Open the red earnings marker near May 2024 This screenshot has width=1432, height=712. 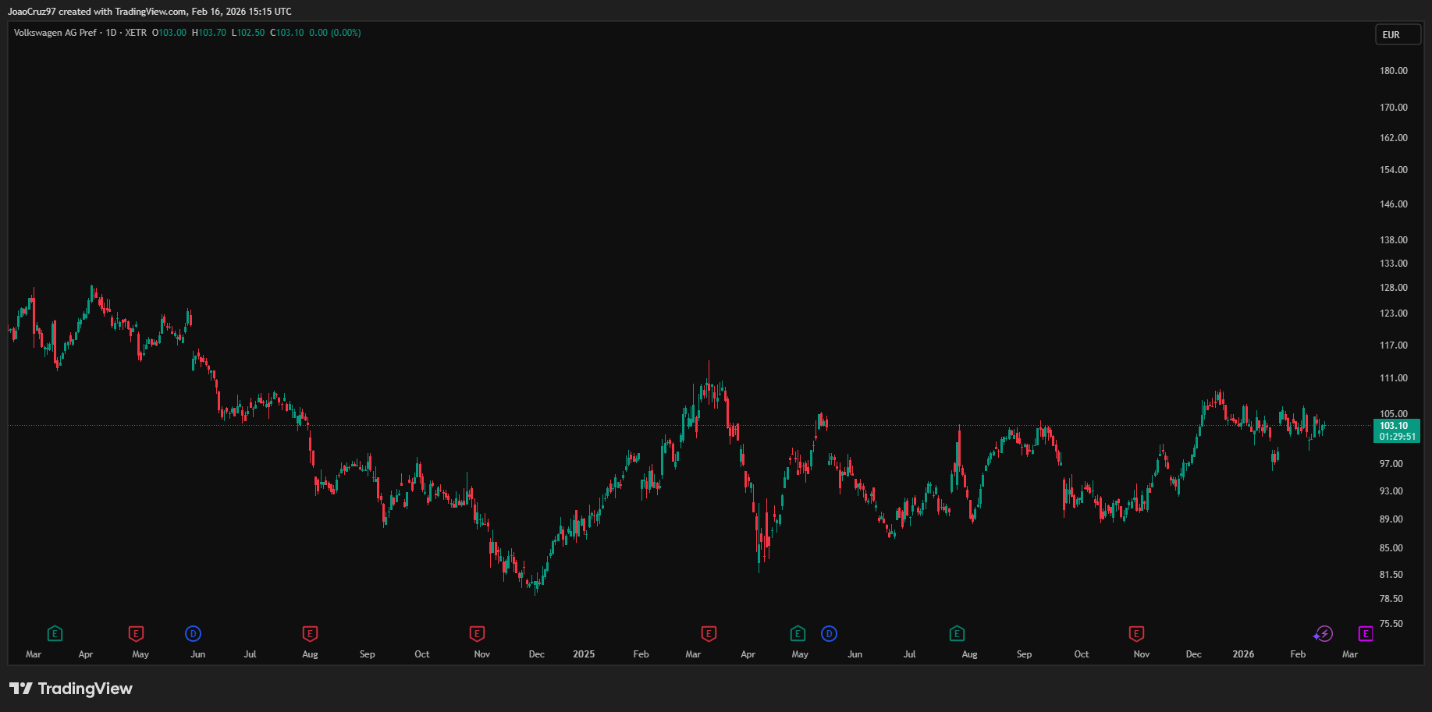[x=136, y=633]
